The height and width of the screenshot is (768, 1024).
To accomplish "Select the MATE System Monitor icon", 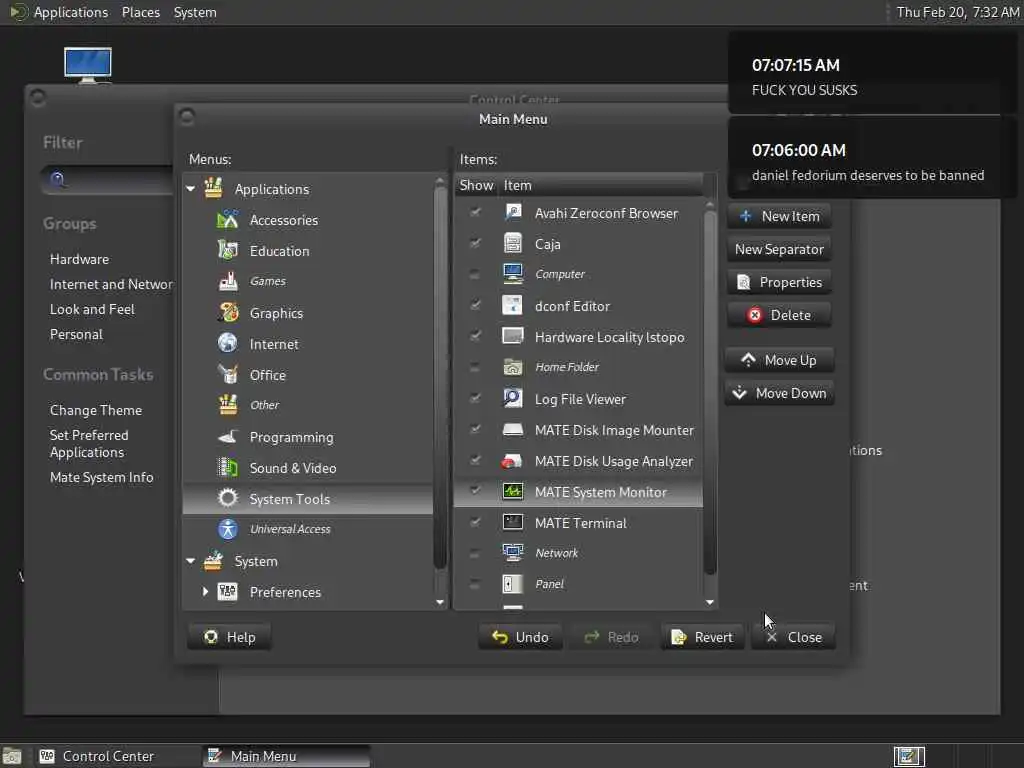I will tap(513, 492).
